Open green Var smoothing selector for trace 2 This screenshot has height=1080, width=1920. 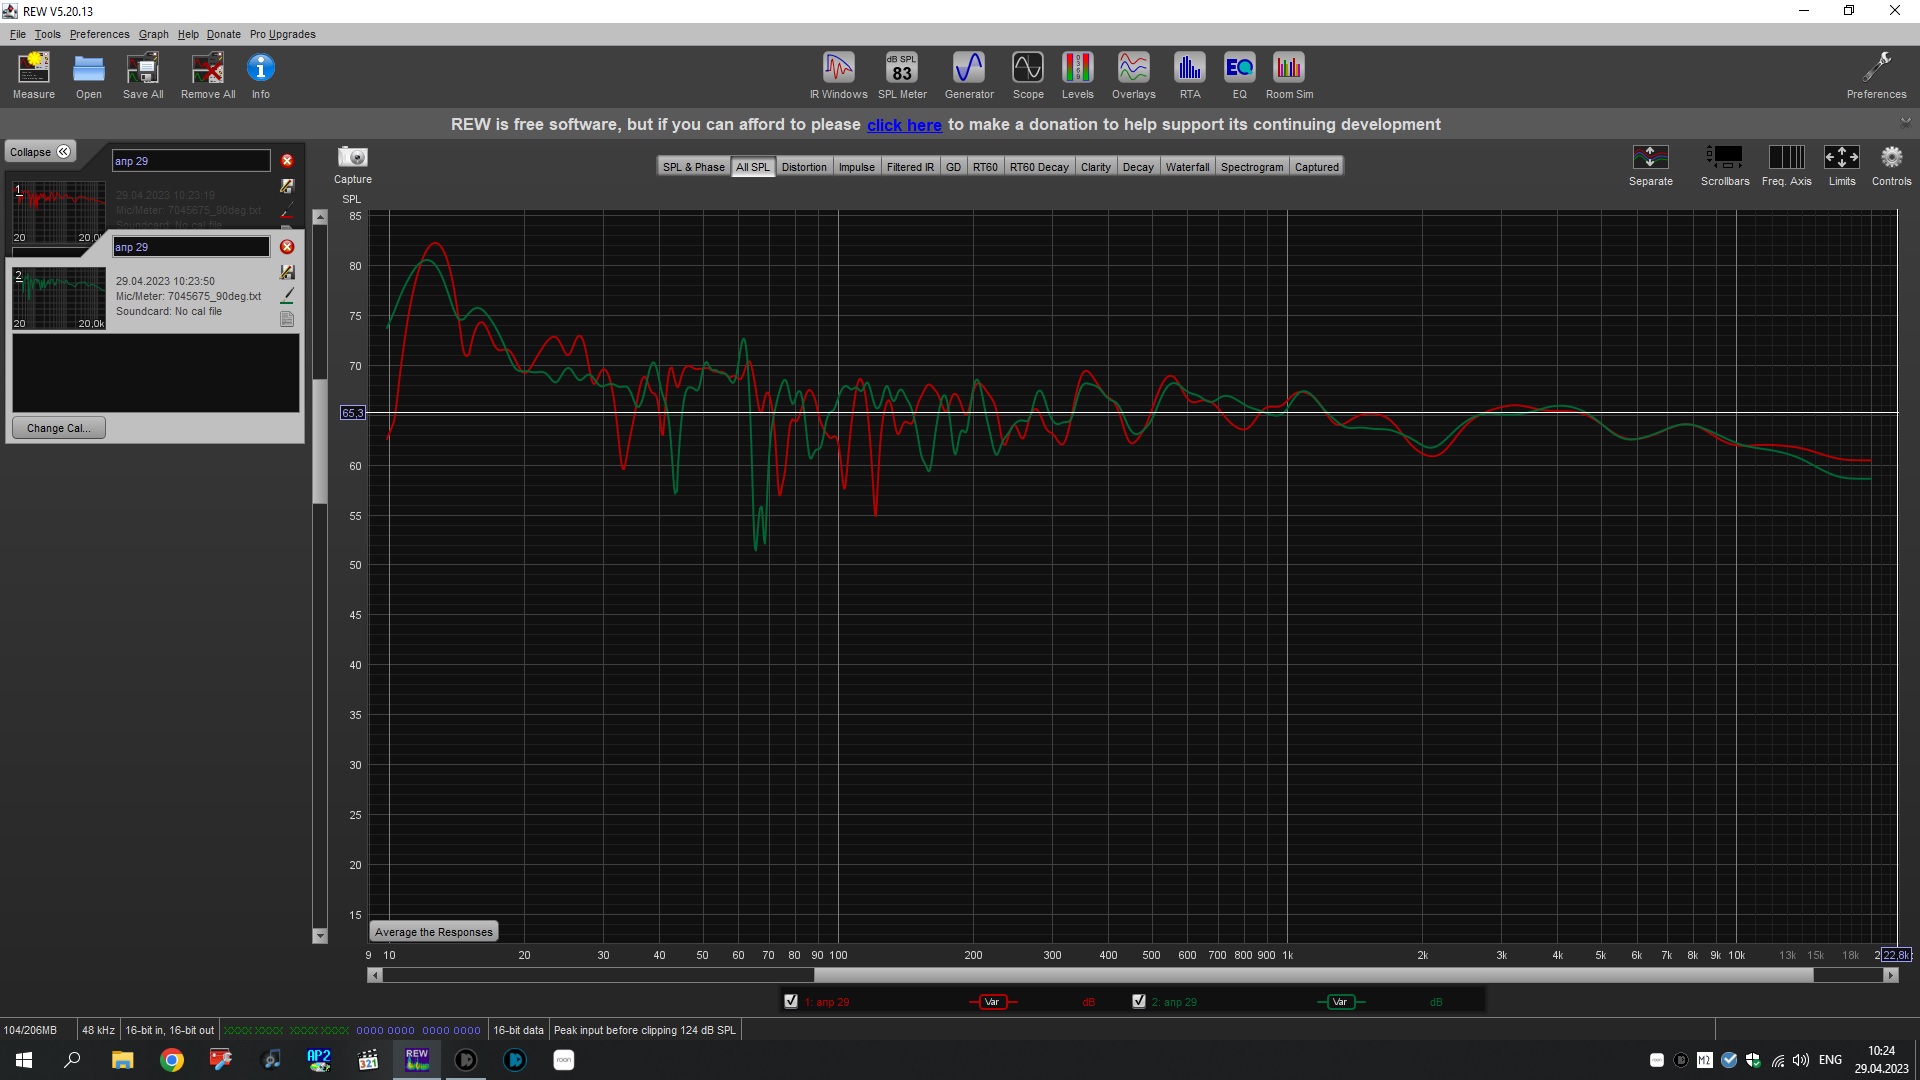coord(1340,1001)
